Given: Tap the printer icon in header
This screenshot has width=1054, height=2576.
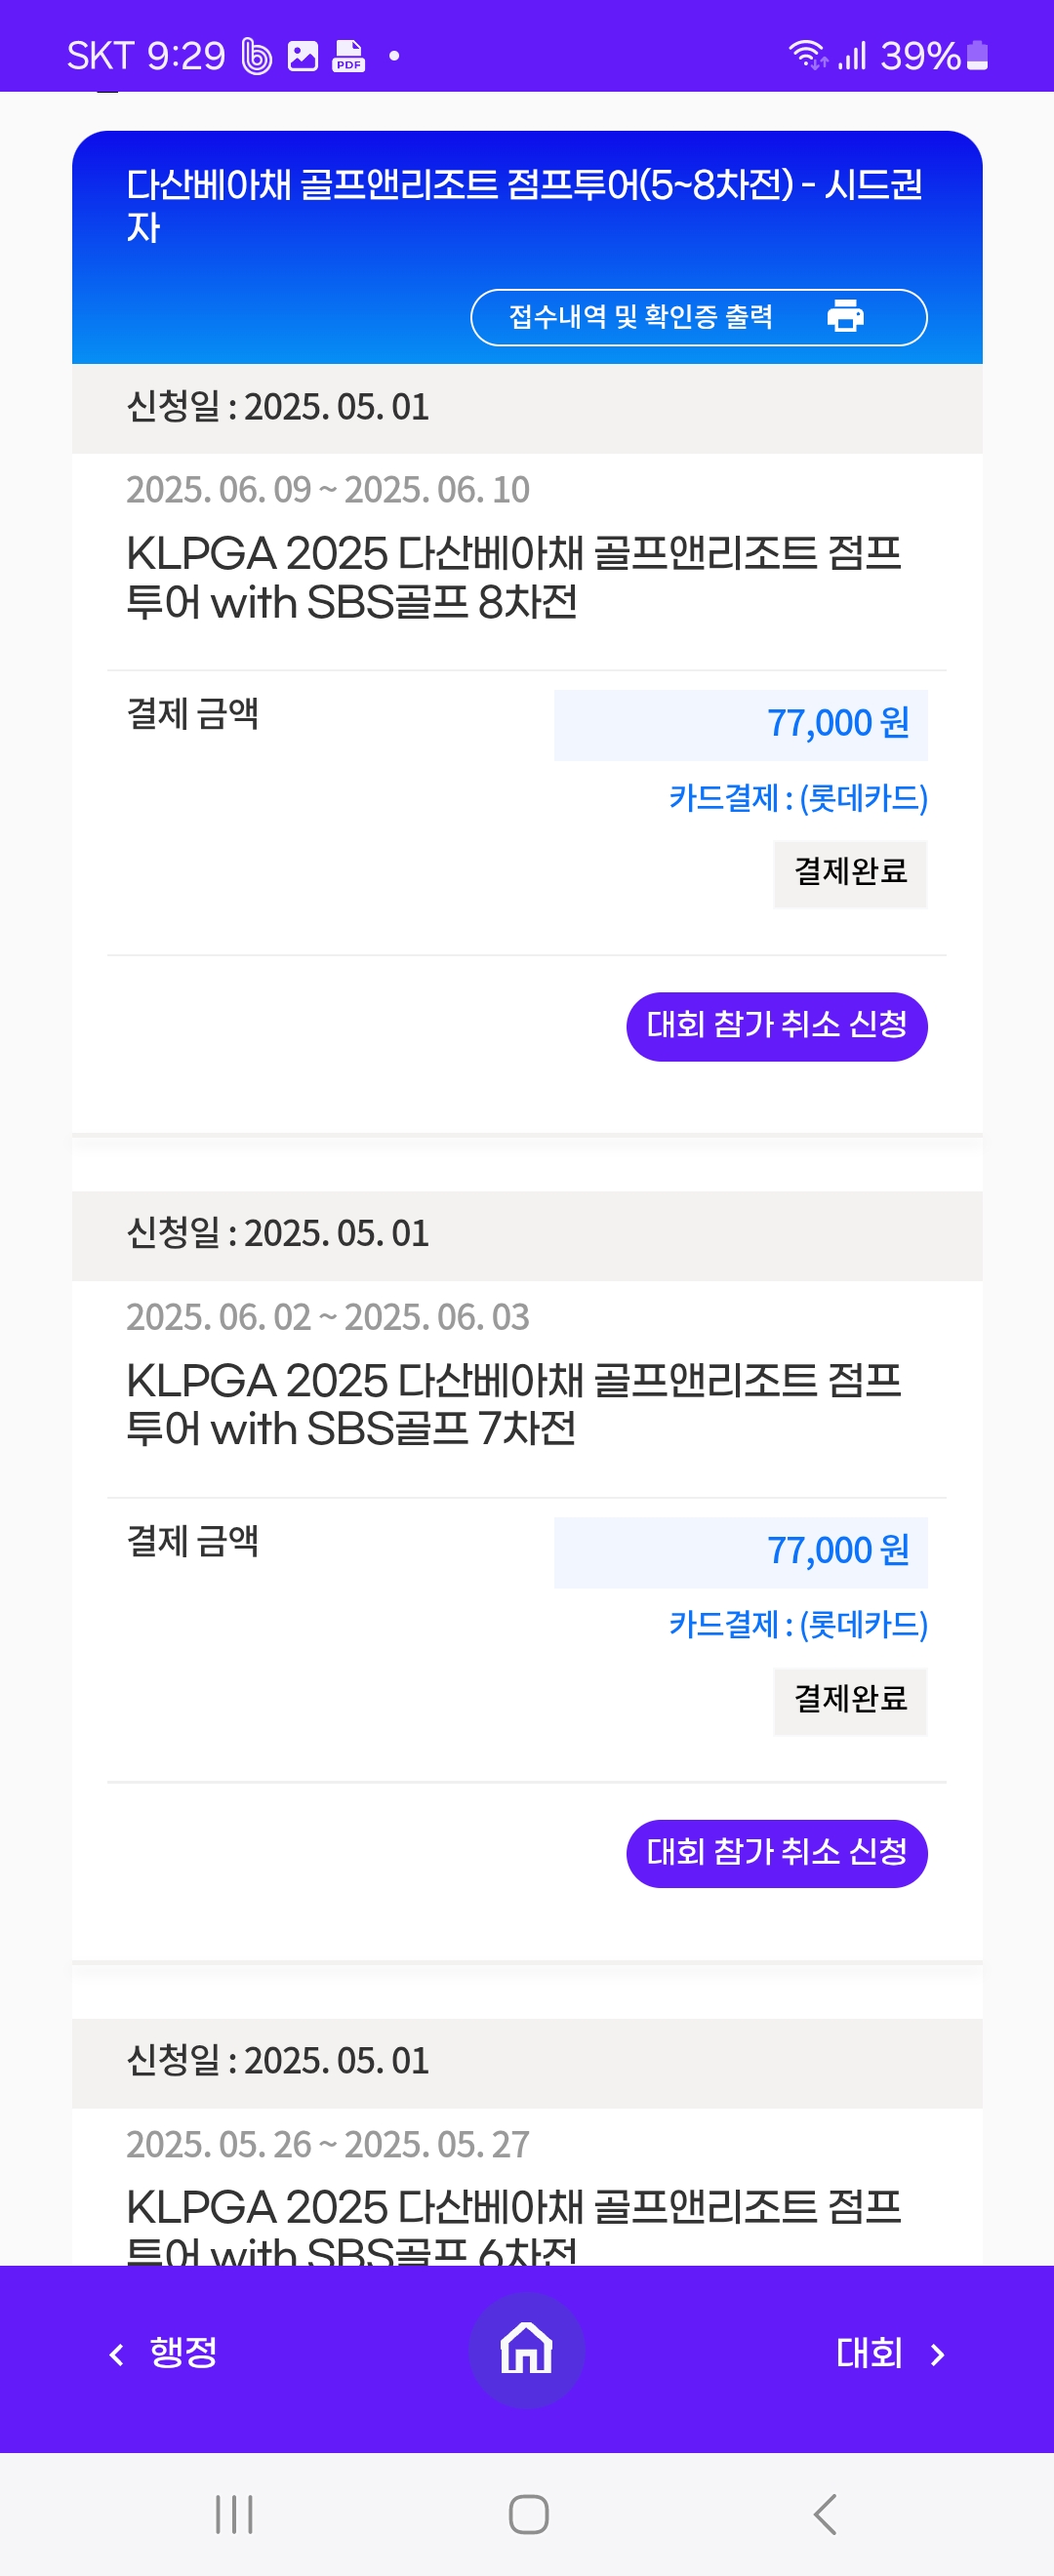Looking at the screenshot, I should pyautogui.click(x=845, y=316).
